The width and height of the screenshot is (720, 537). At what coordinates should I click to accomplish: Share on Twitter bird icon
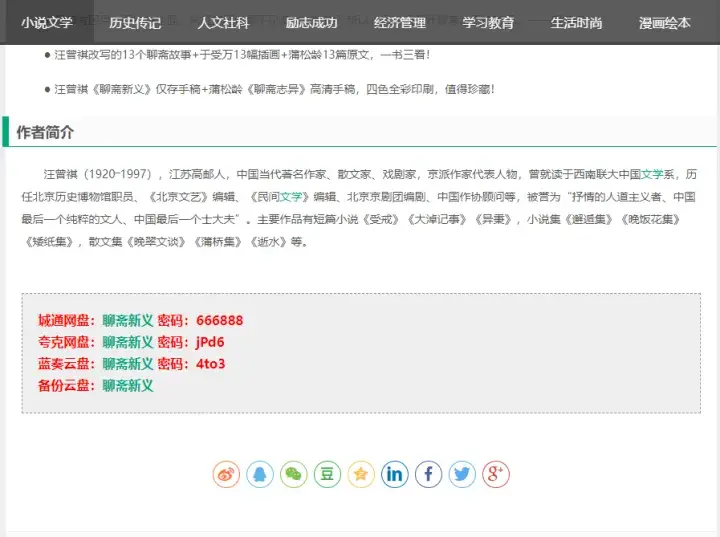[x=462, y=474]
